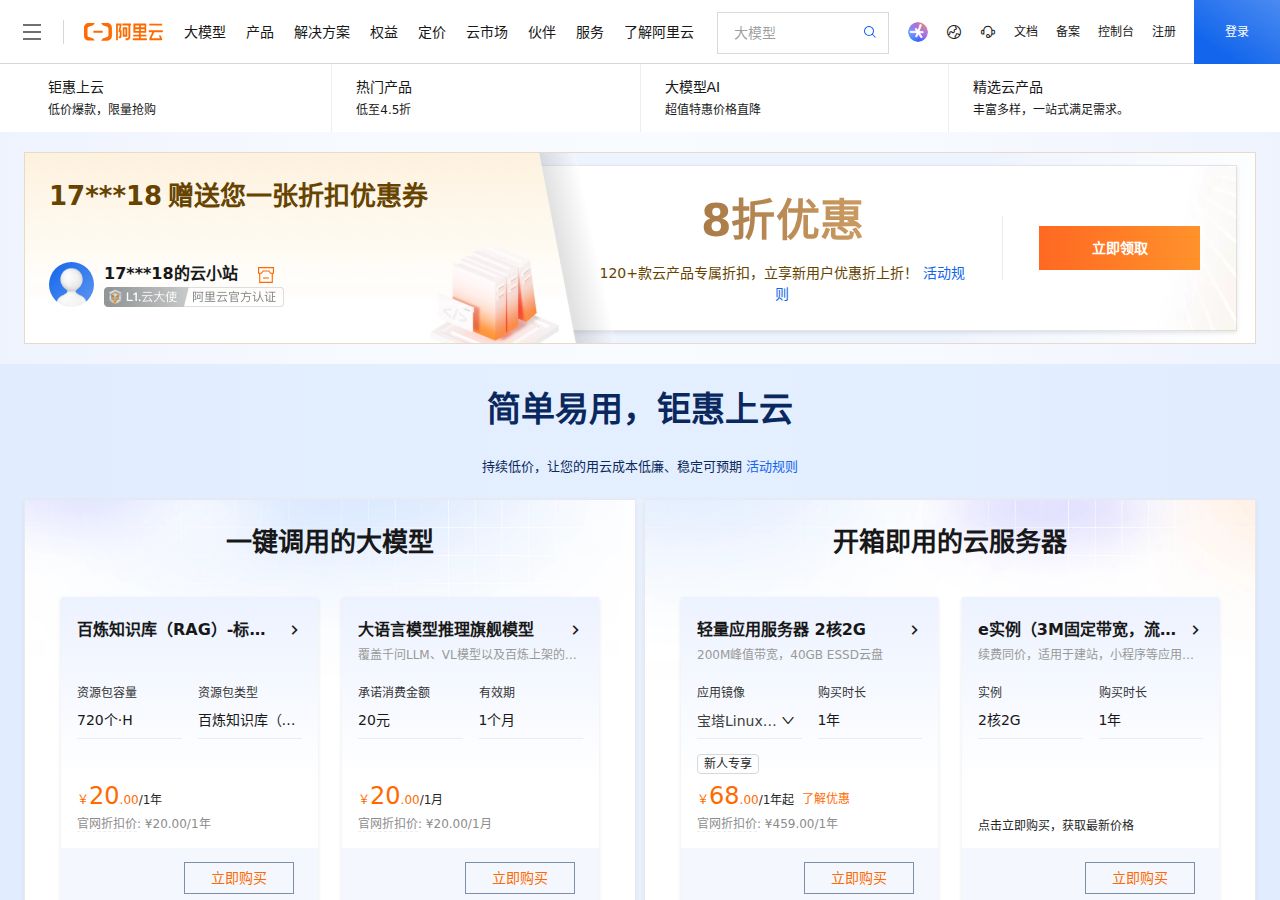Click 立即购买 for 轻量应用服务器 2核2G
This screenshot has height=900, width=1280.
point(859,878)
